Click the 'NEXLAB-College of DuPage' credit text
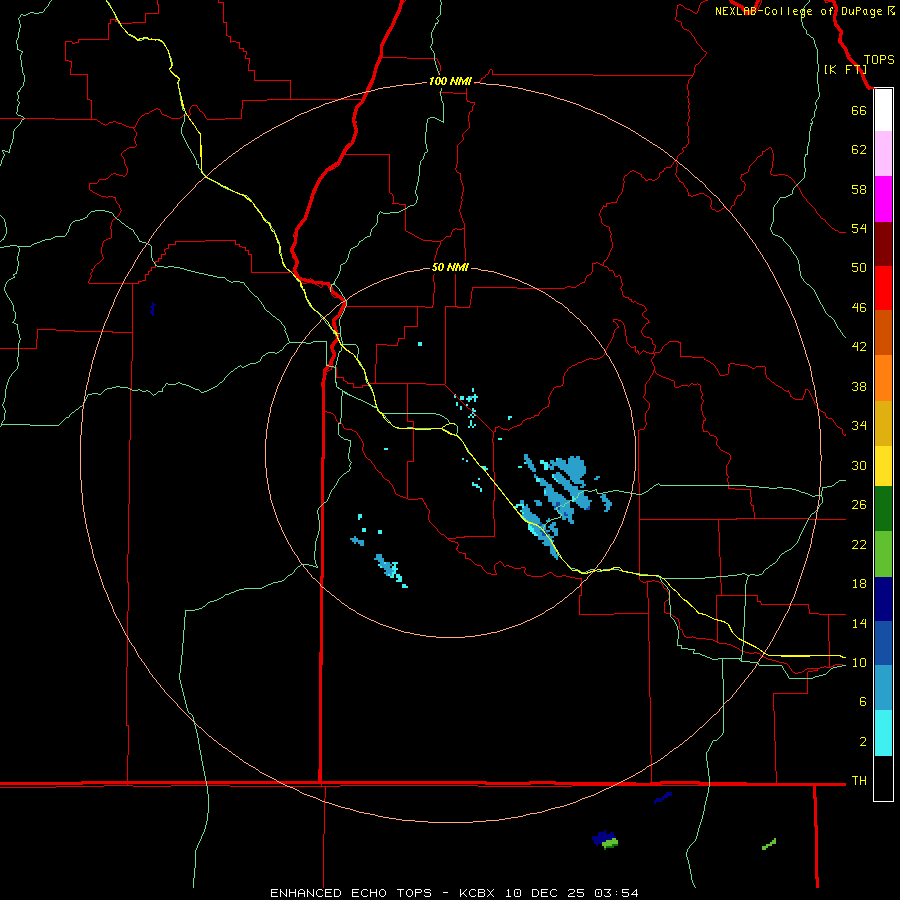The width and height of the screenshot is (900, 900). click(798, 11)
